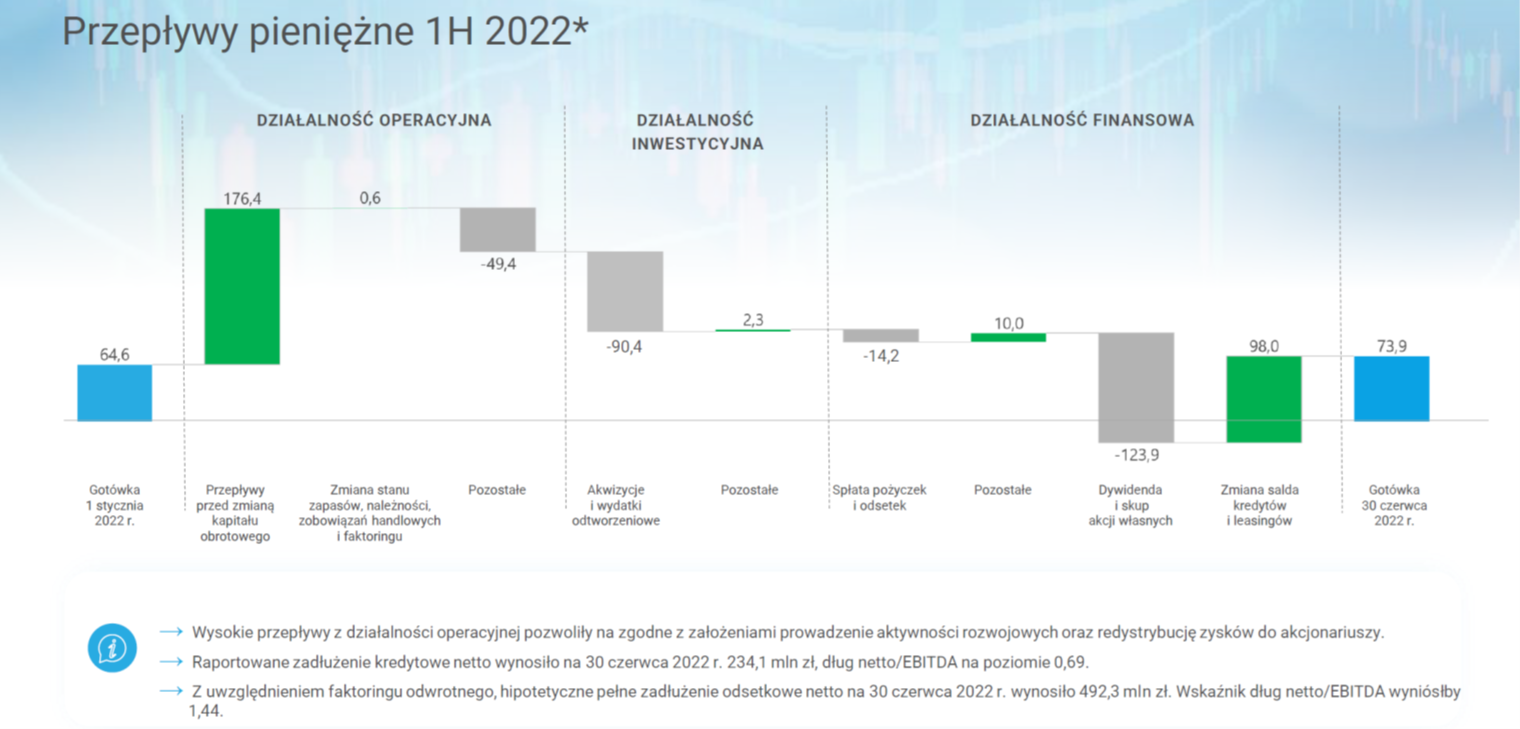Click the value label -90,4
Viewport: 1520px width, 729px height.
625,345
